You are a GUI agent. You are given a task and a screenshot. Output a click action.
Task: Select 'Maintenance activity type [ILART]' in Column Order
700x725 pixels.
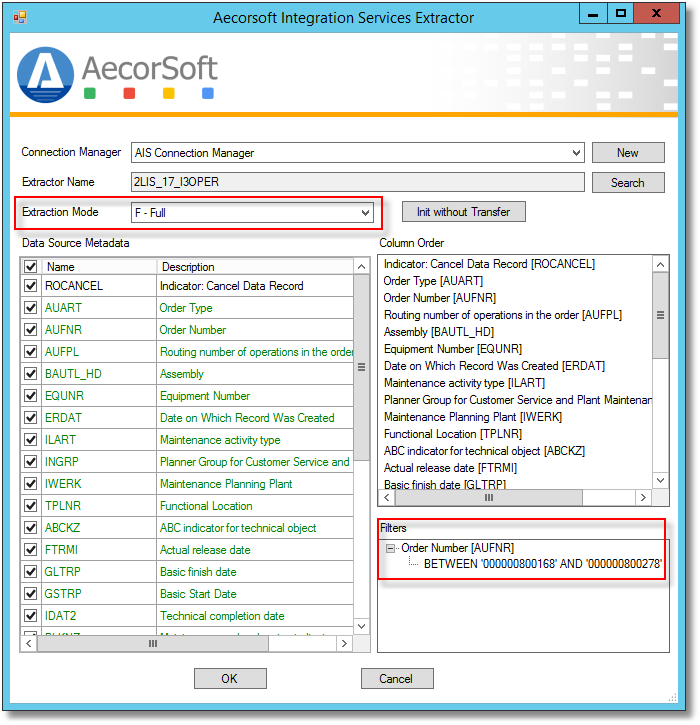(x=464, y=383)
